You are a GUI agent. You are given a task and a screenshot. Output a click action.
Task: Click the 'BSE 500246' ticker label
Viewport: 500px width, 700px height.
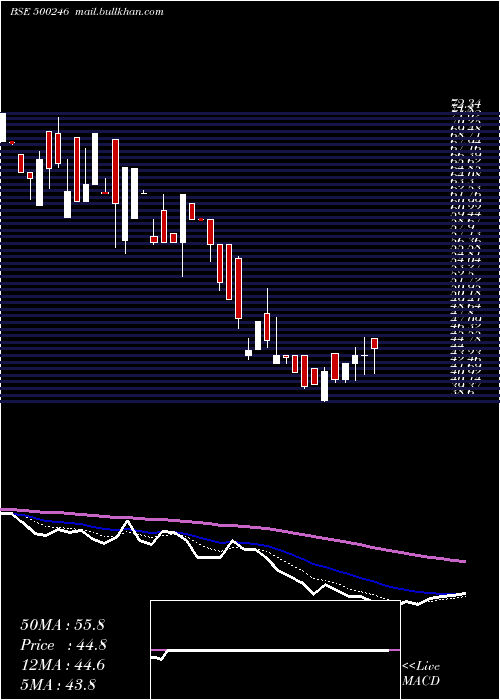pyautogui.click(x=39, y=12)
